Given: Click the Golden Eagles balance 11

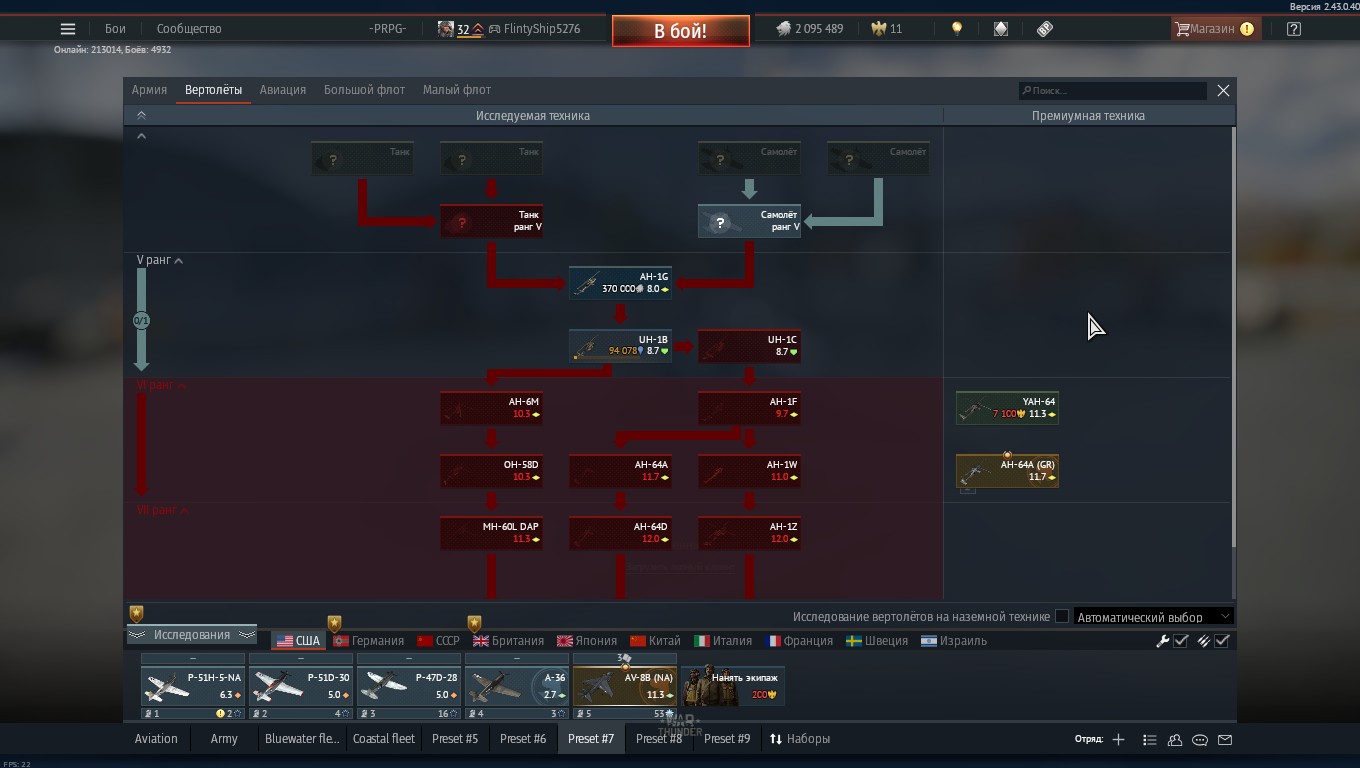Looking at the screenshot, I should click(x=887, y=29).
